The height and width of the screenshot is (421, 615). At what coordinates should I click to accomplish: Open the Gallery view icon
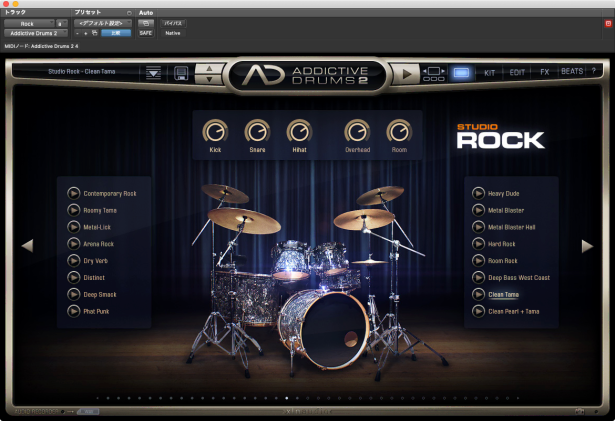pos(461,73)
